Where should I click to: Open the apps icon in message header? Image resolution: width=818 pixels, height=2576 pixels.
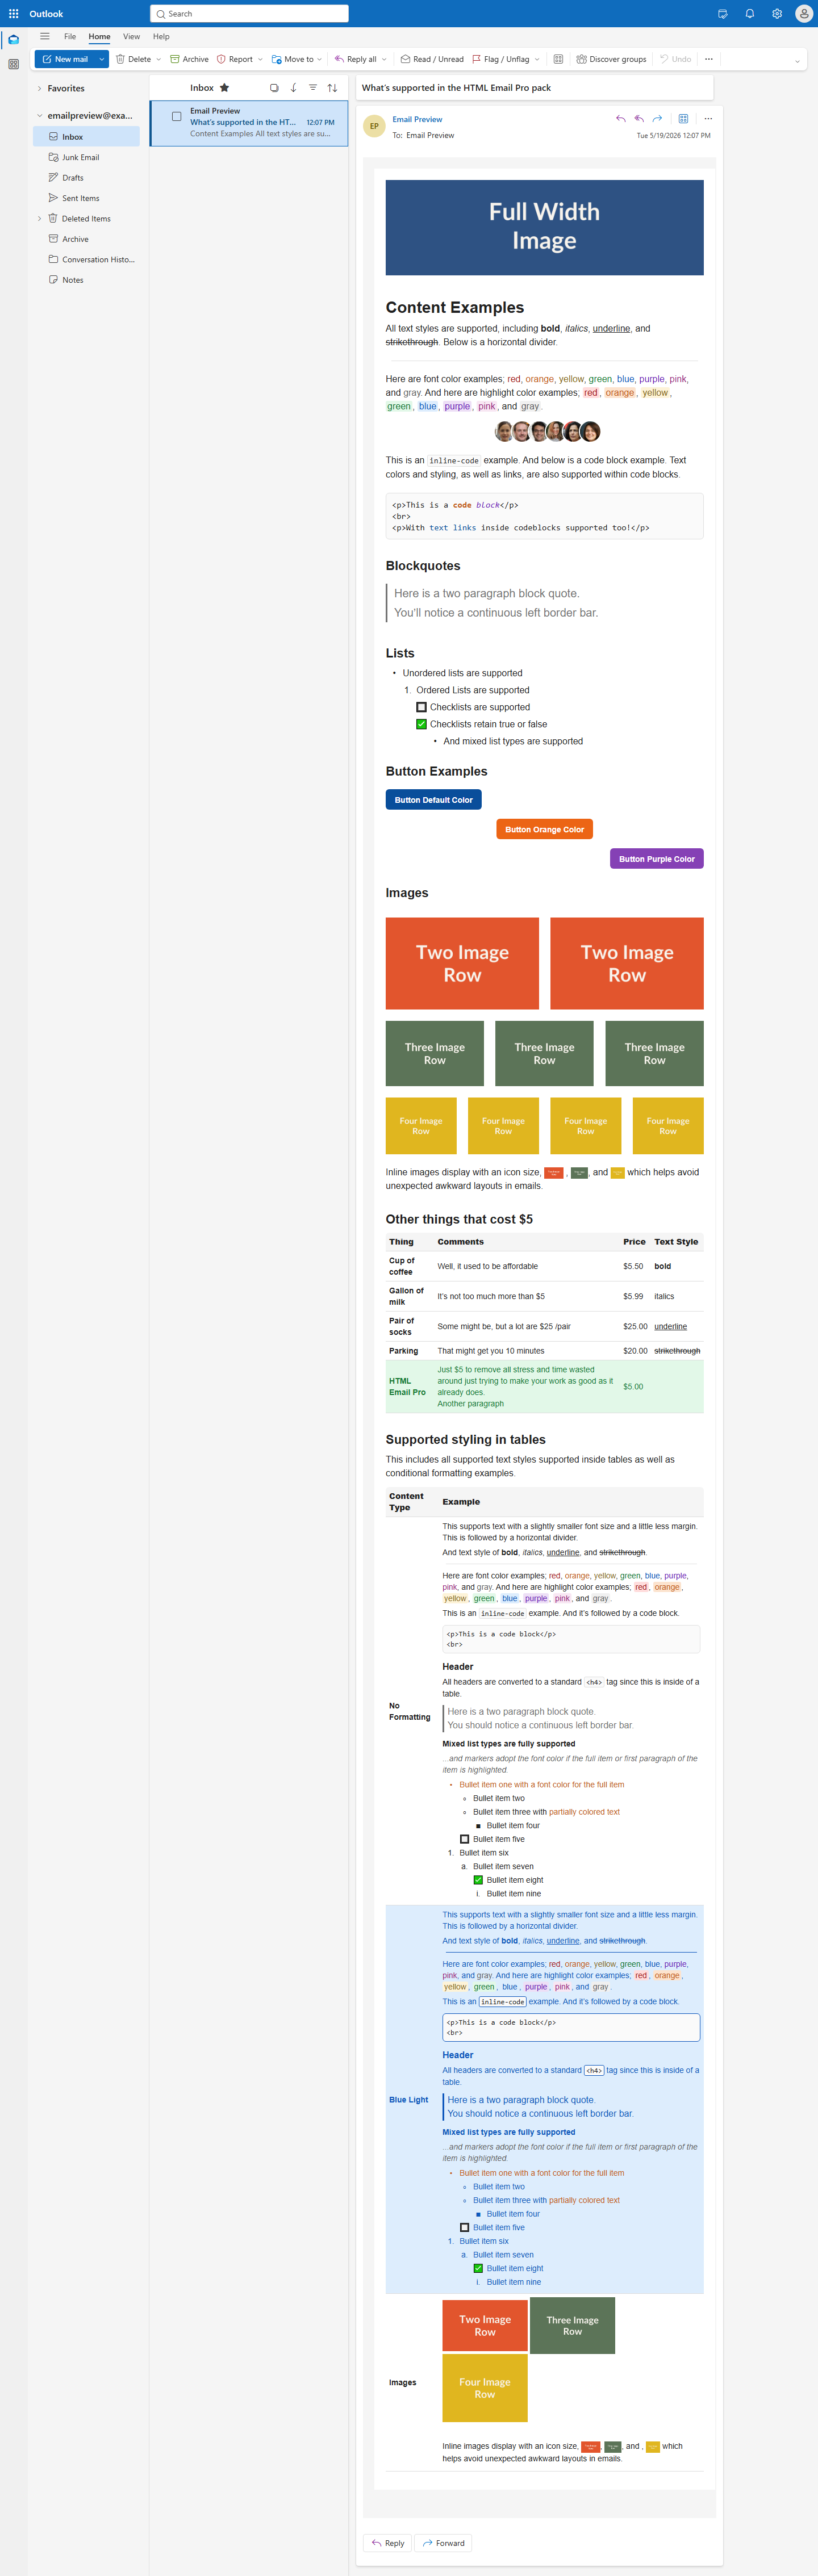(683, 119)
